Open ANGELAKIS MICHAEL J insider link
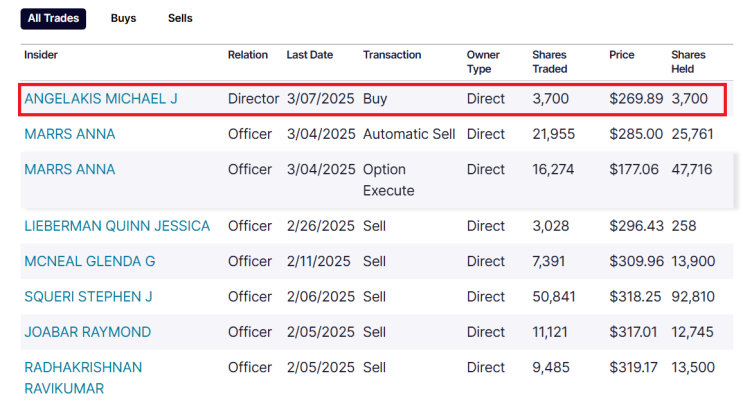Screen dimensions: 743x405 coord(100,99)
